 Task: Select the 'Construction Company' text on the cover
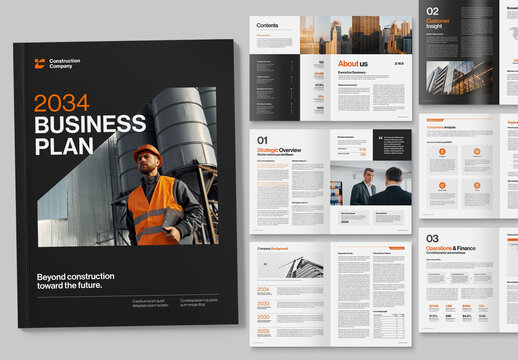click(x=65, y=64)
